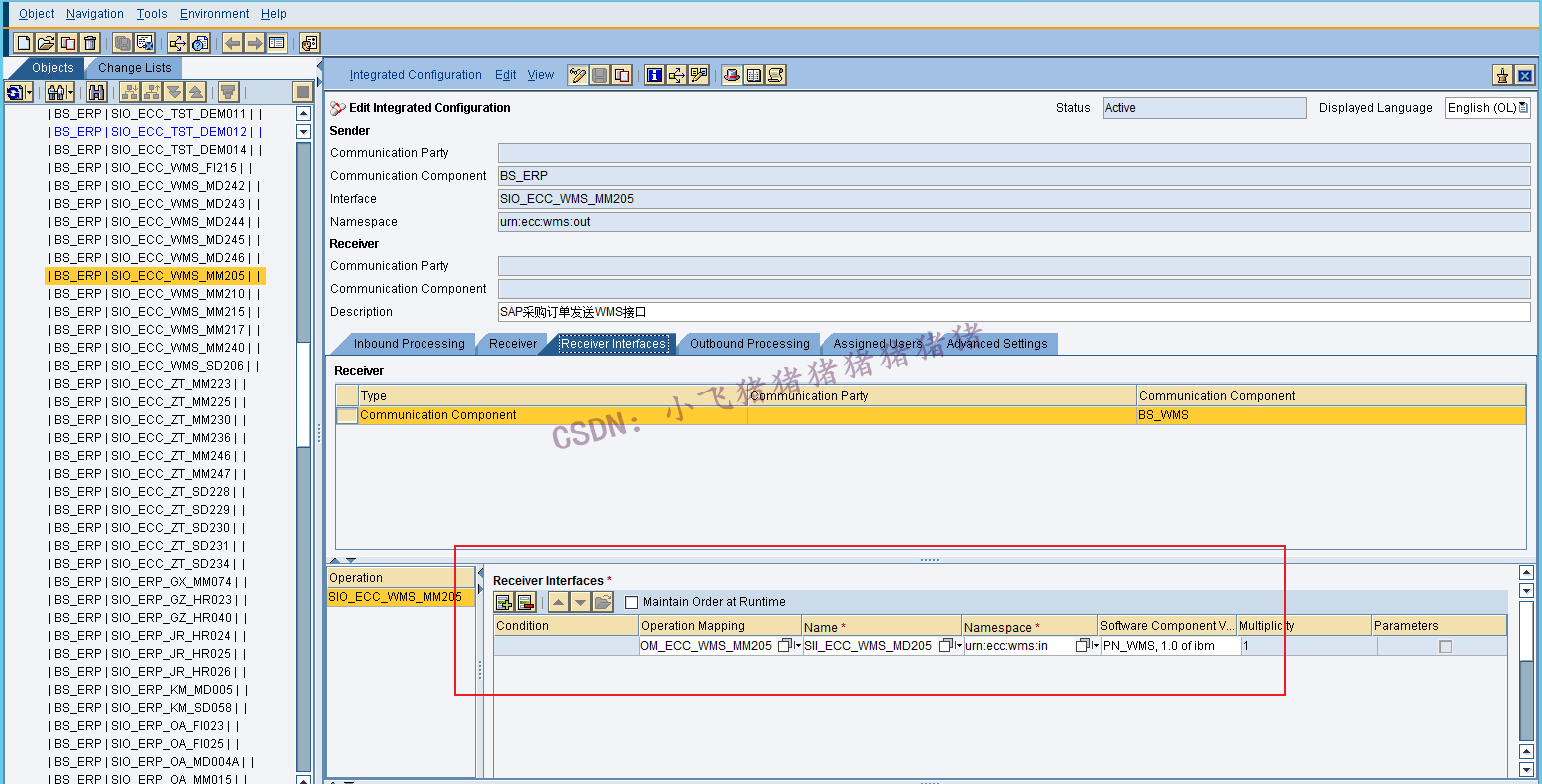
Task: Switch to the Objects tab
Action: point(53,68)
